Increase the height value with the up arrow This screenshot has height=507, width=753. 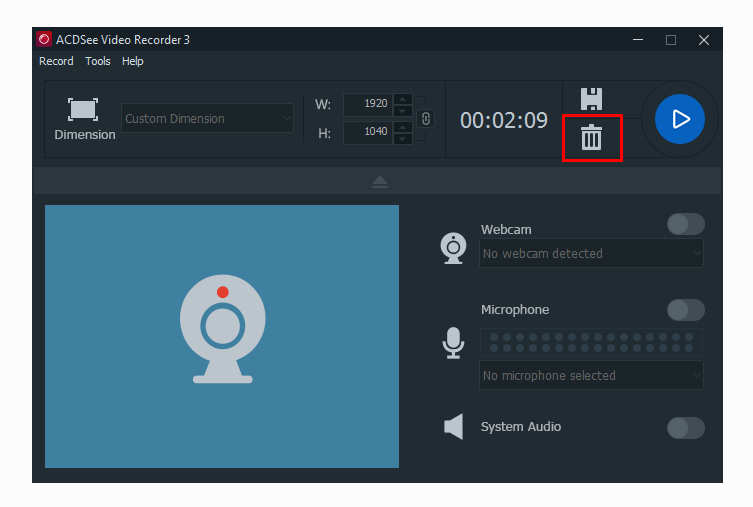402,127
